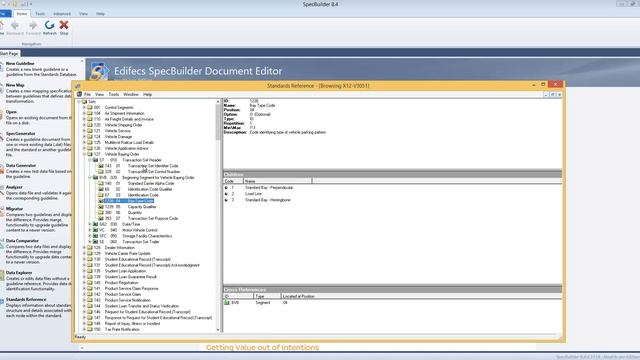Click folder icon of 150 Tax Rate Notification

(90, 329)
